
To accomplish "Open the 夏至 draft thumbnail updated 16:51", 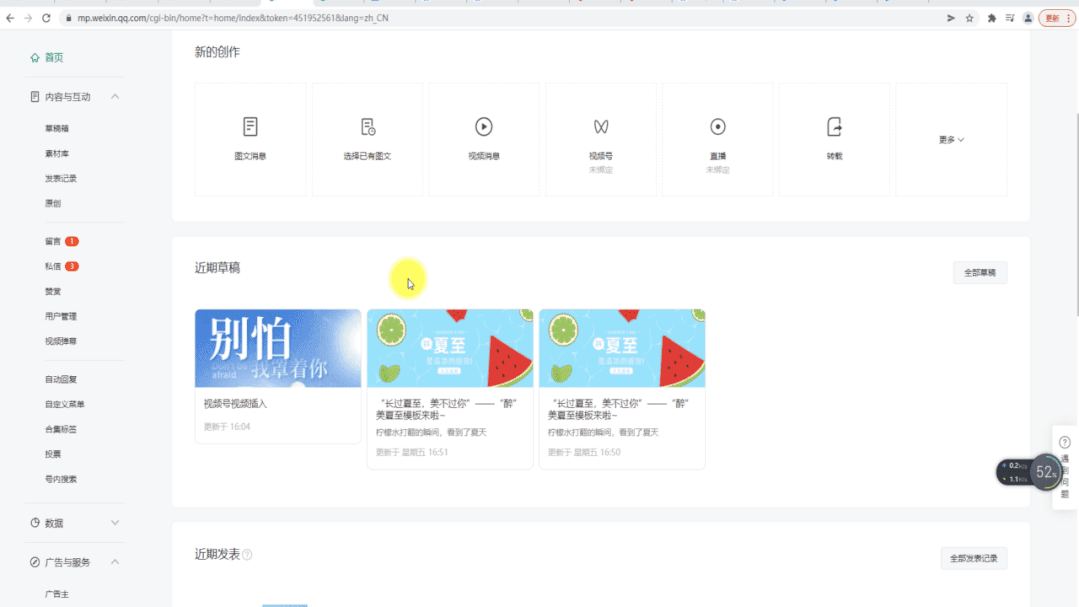I will [x=450, y=348].
